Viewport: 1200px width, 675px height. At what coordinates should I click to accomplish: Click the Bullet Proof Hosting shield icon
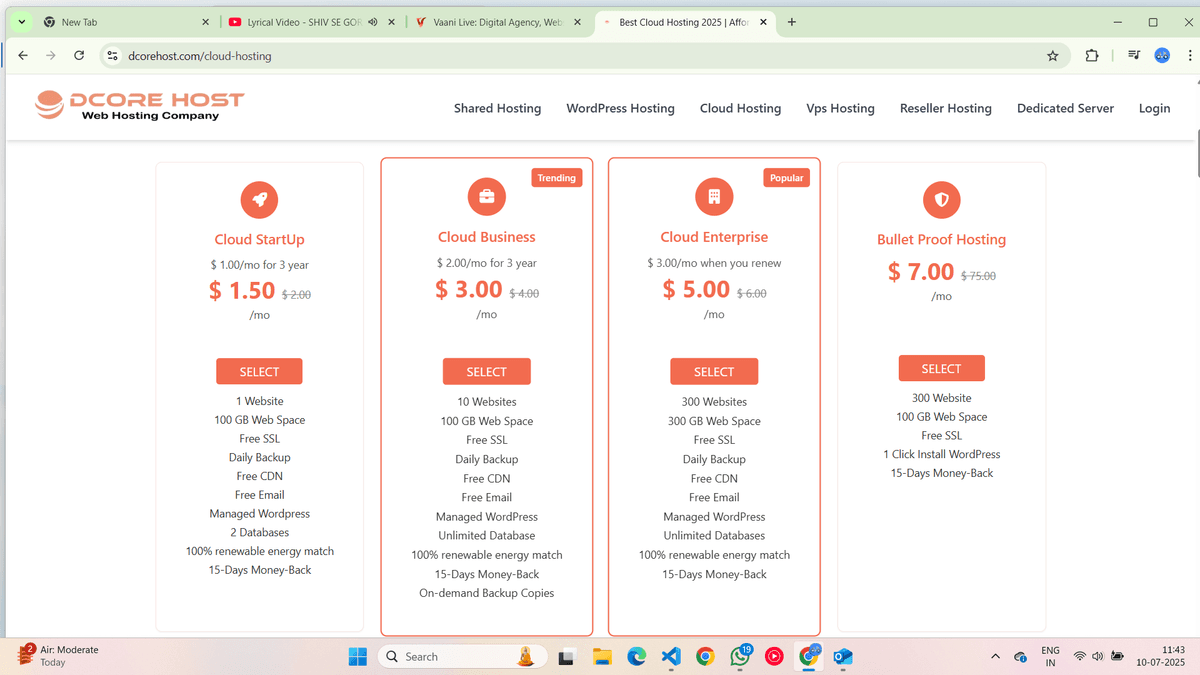(x=941, y=199)
